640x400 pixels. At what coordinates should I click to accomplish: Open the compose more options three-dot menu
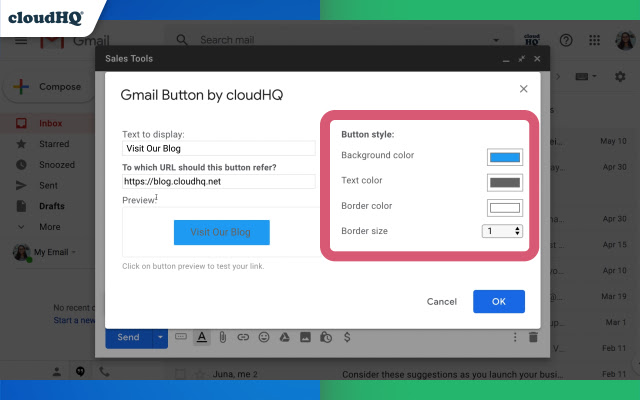[515, 337]
